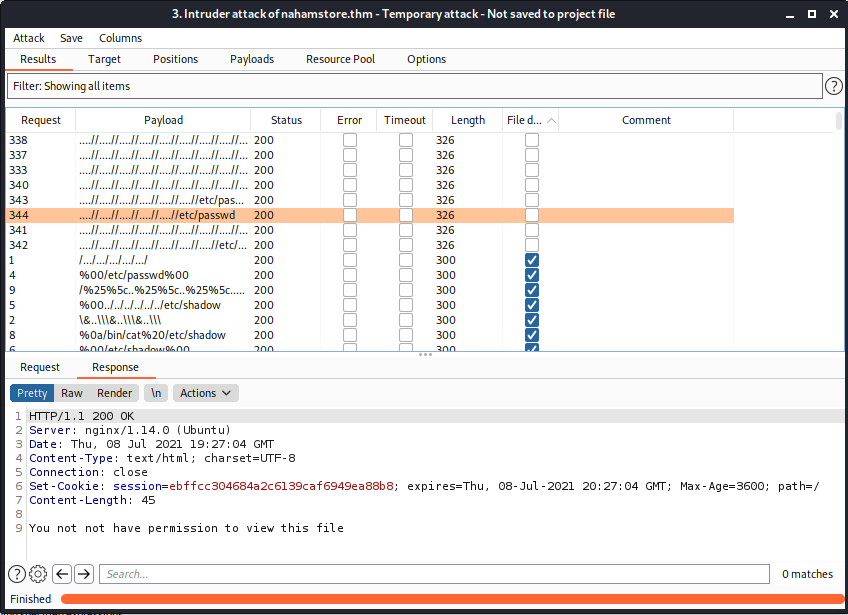
Task: Select result row for request 338
Action: (x=370, y=140)
